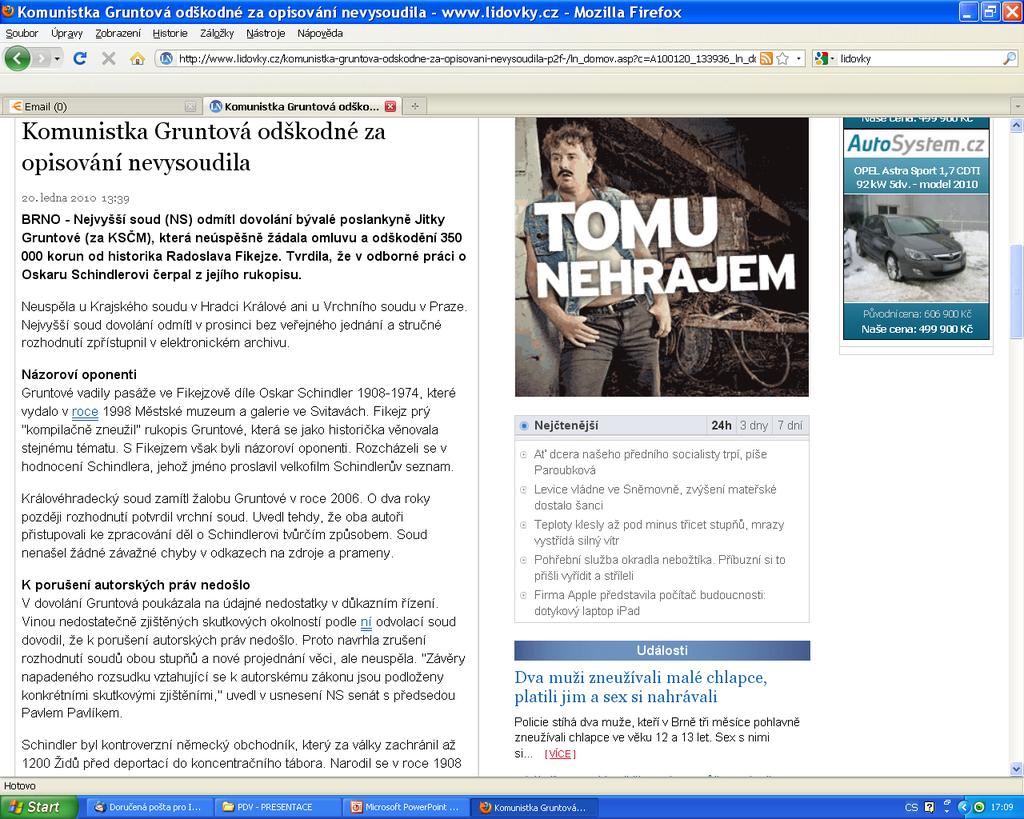Image resolution: width=1024 pixels, height=819 pixels.
Task: Switch Nejčtenější to 3 dny tab
Action: coord(754,426)
